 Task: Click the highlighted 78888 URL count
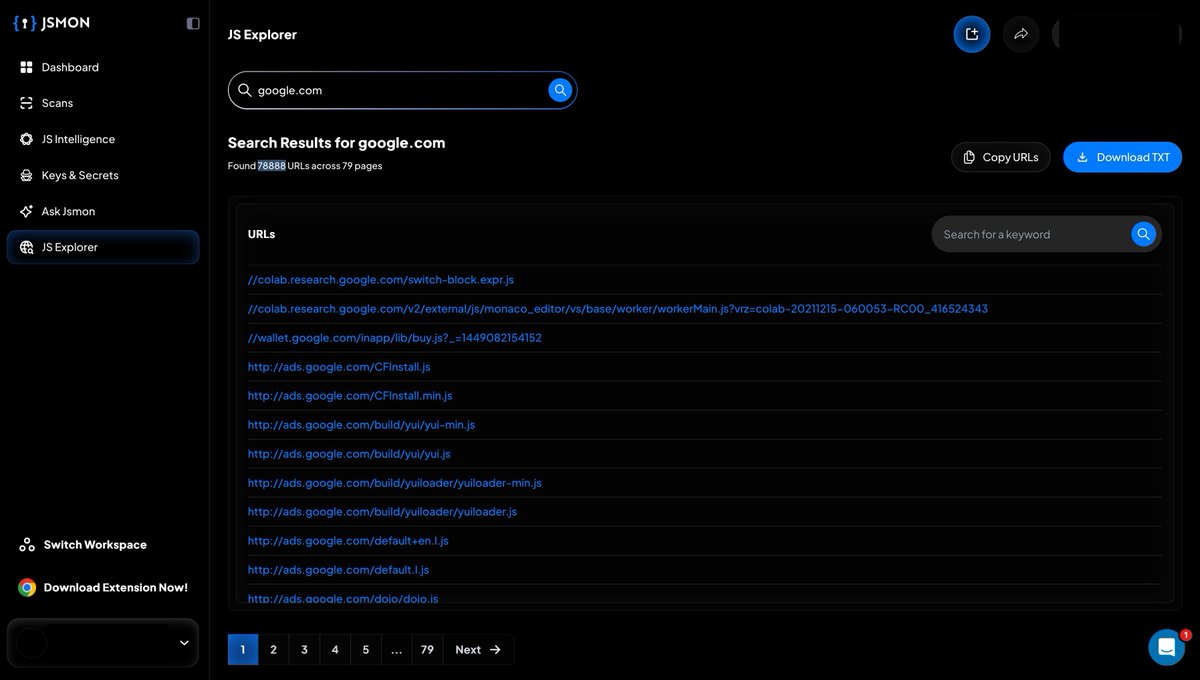272,166
